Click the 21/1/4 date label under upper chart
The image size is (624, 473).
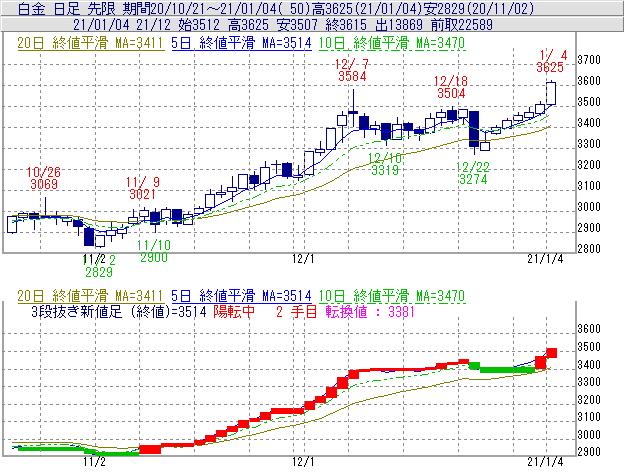pos(545,259)
